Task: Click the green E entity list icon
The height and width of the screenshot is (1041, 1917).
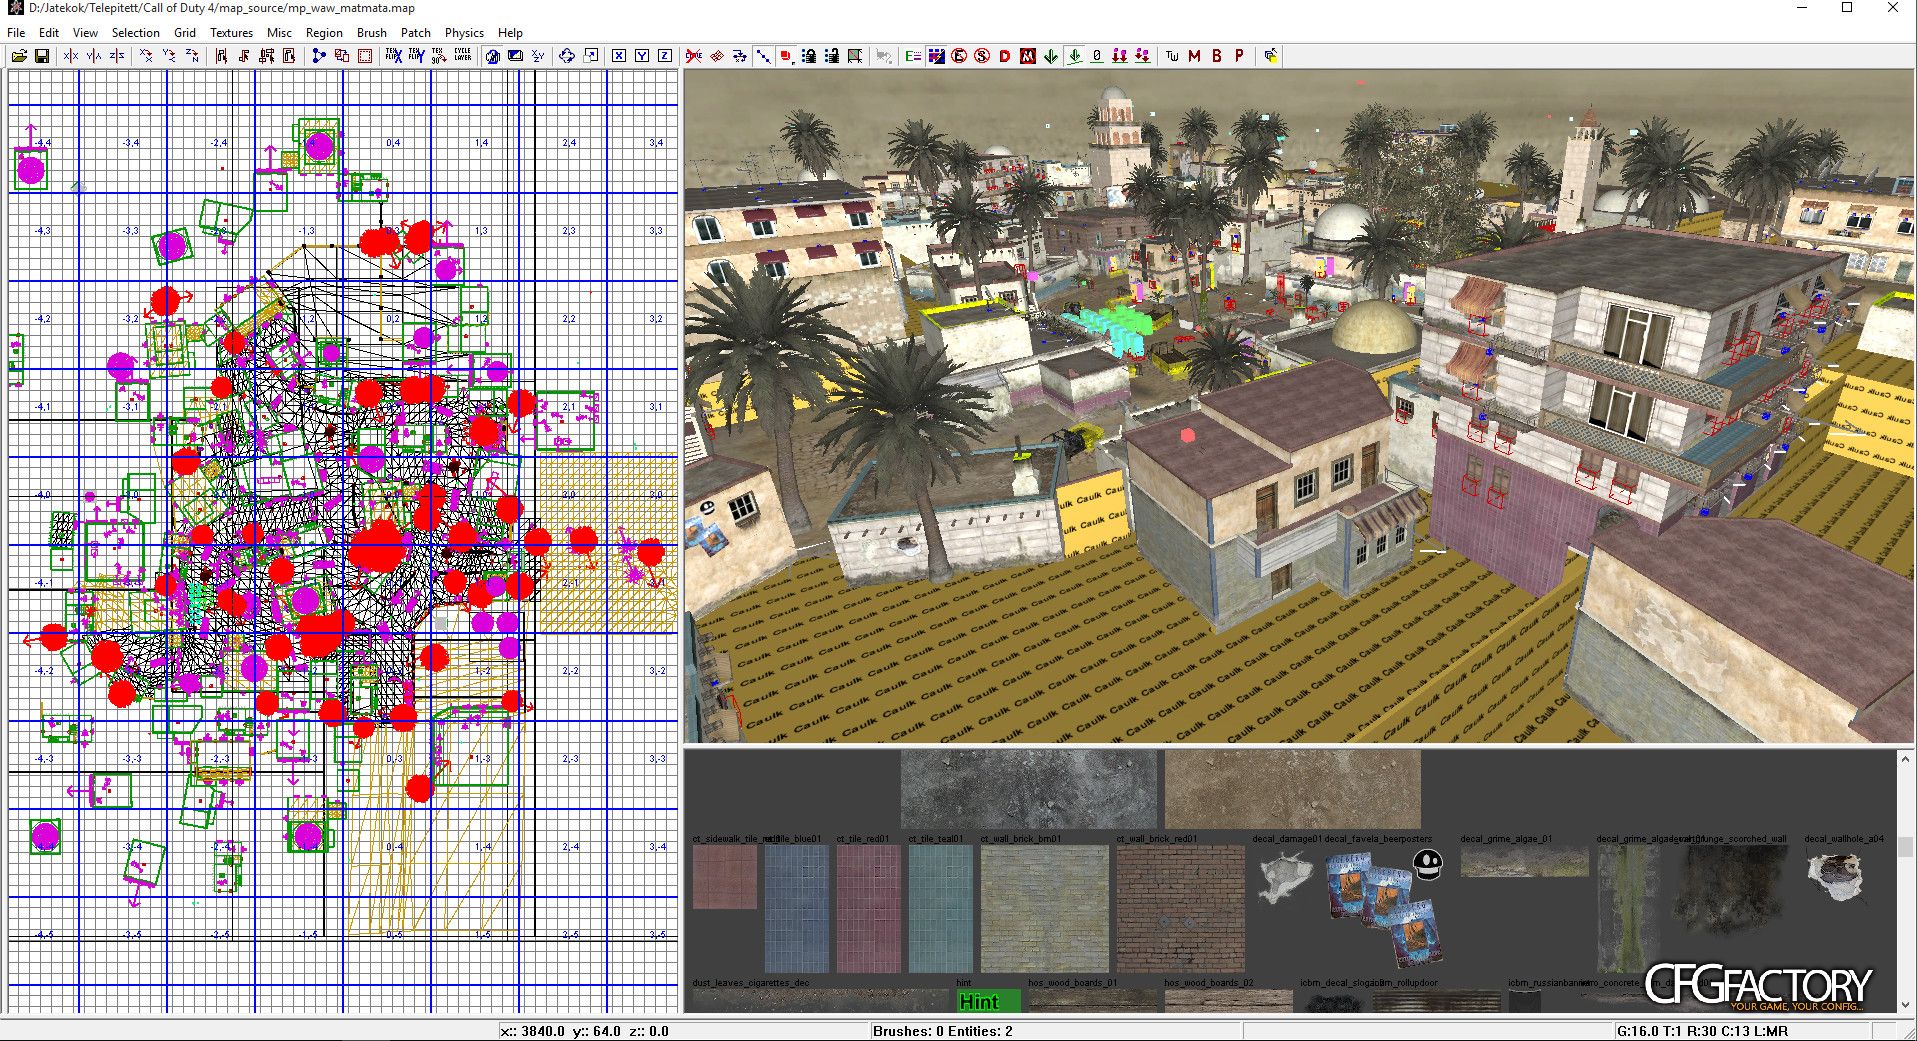Action: (913, 56)
